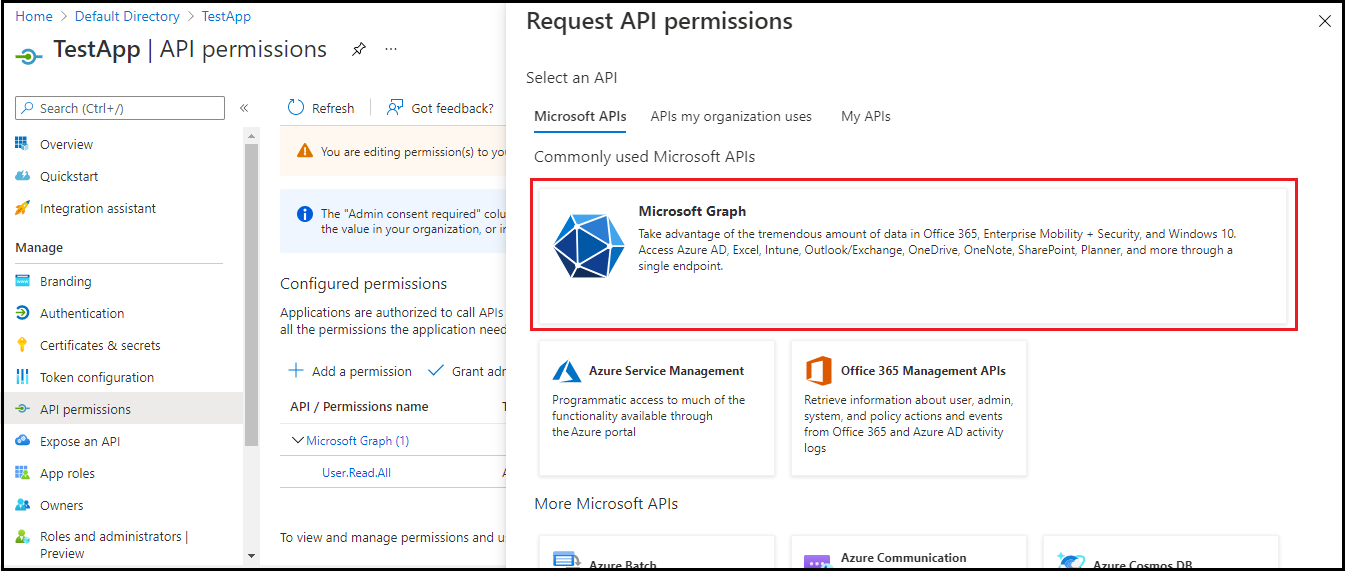Click the Configured permissions heading
Image resolution: width=1345 pixels, height=571 pixels.
pyautogui.click(x=364, y=284)
